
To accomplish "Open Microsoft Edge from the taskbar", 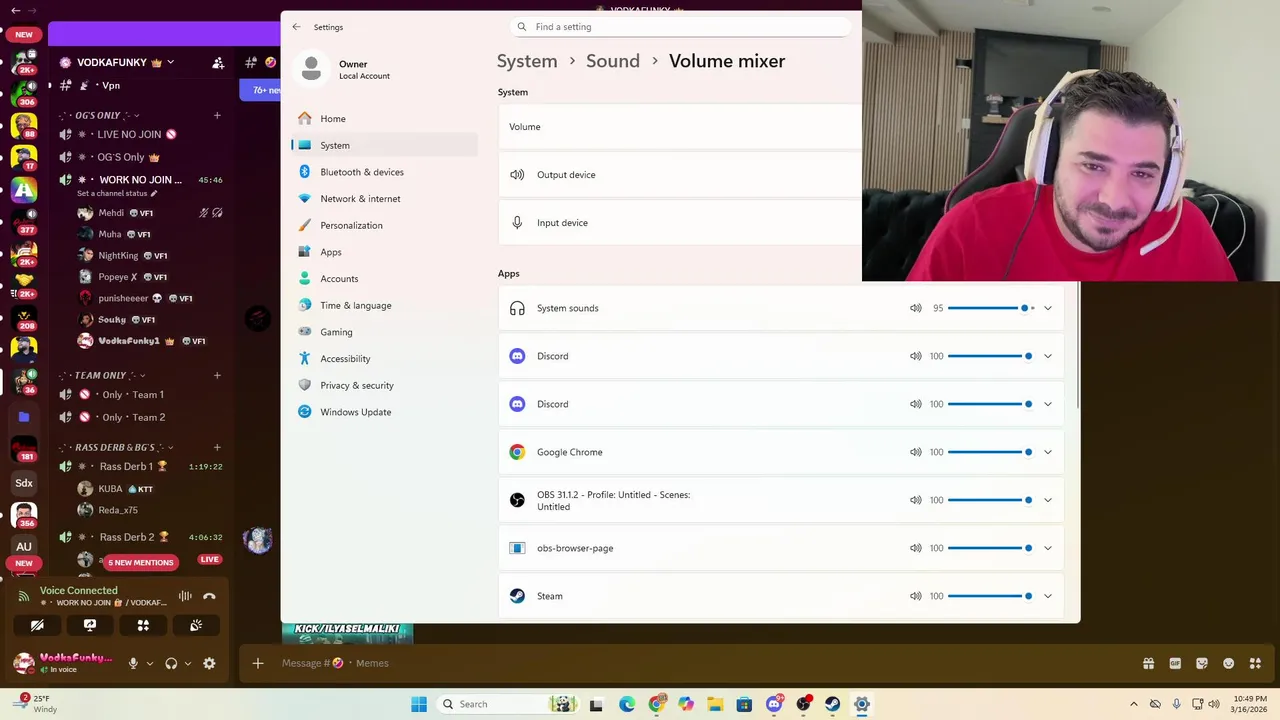I will [x=627, y=704].
